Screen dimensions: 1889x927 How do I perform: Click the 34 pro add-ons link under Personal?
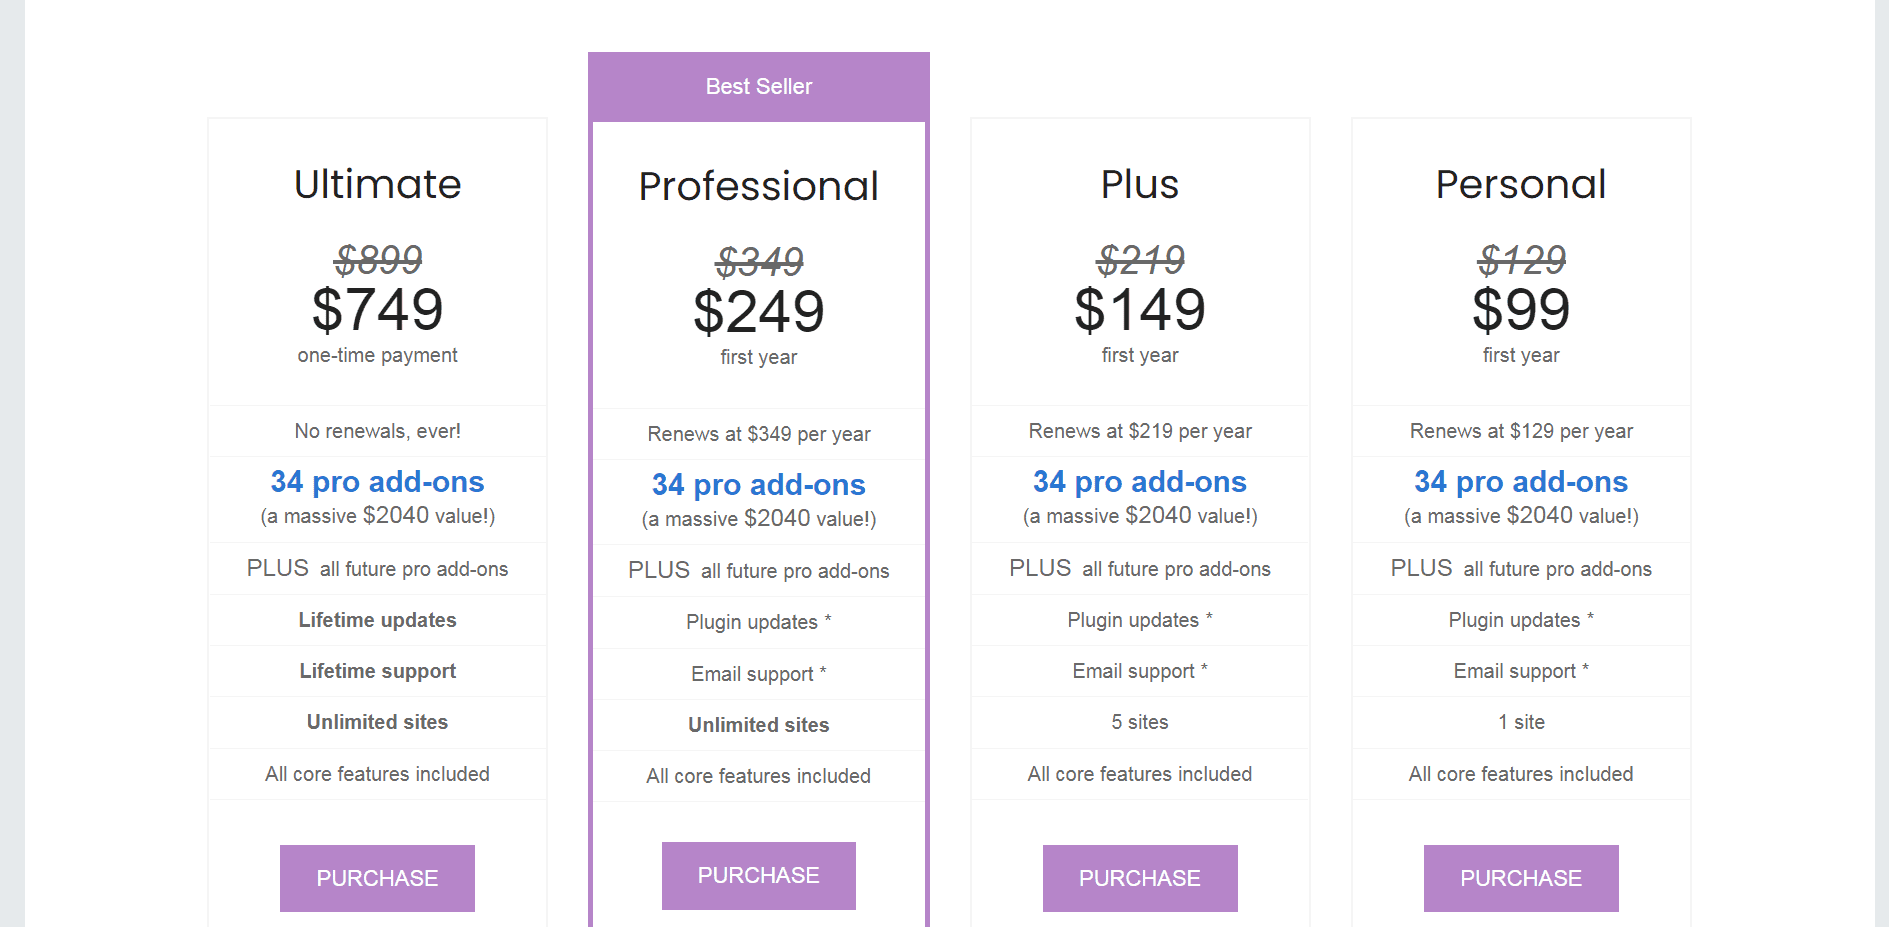click(x=1520, y=482)
